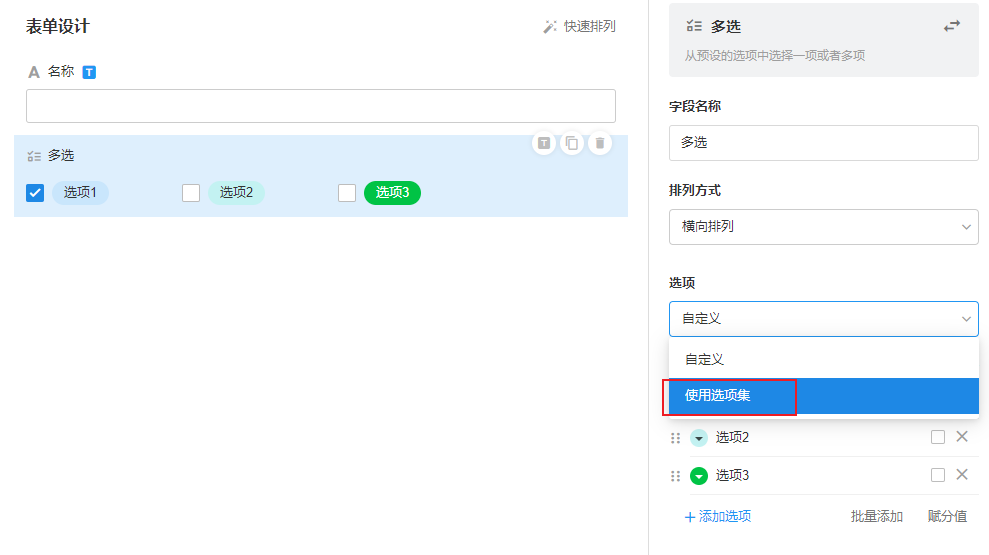Image resolution: width=989 pixels, height=555 pixels.
Task: Click the switch field type arrows icon
Action: pos(951,26)
